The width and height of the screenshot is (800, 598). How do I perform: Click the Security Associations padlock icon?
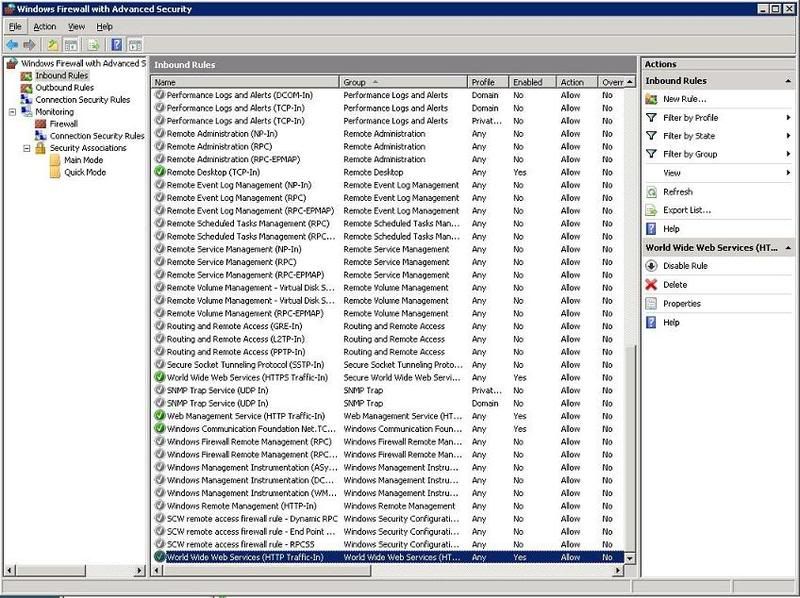(x=40, y=148)
